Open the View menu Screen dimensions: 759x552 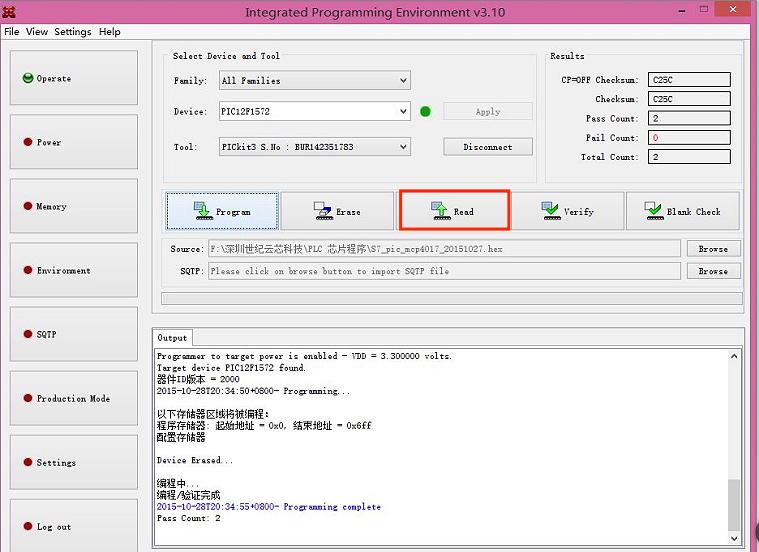37,31
